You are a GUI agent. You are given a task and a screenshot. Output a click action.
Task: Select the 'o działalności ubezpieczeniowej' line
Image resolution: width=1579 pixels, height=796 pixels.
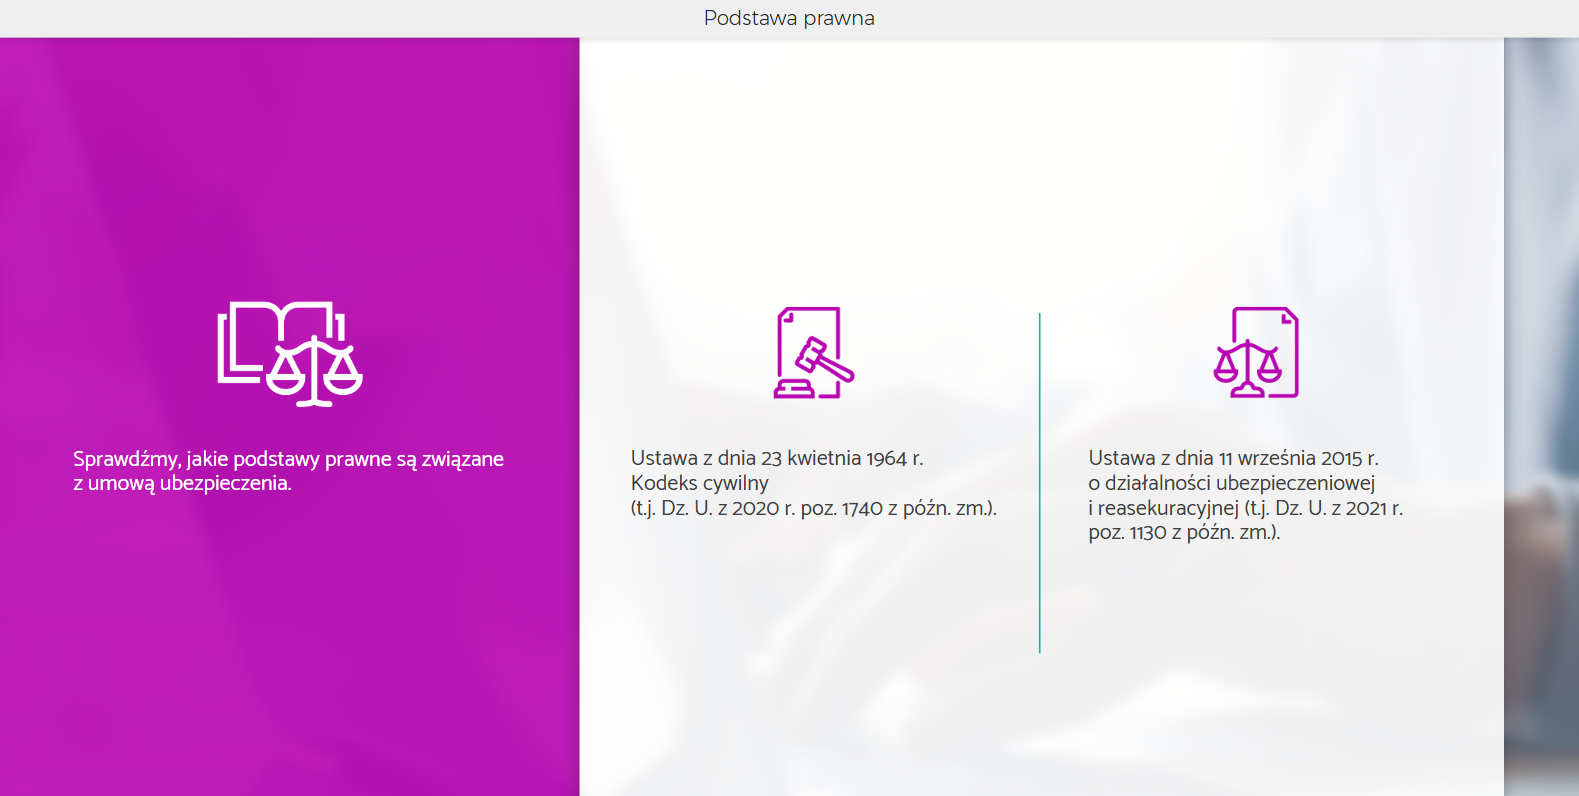[1231, 483]
